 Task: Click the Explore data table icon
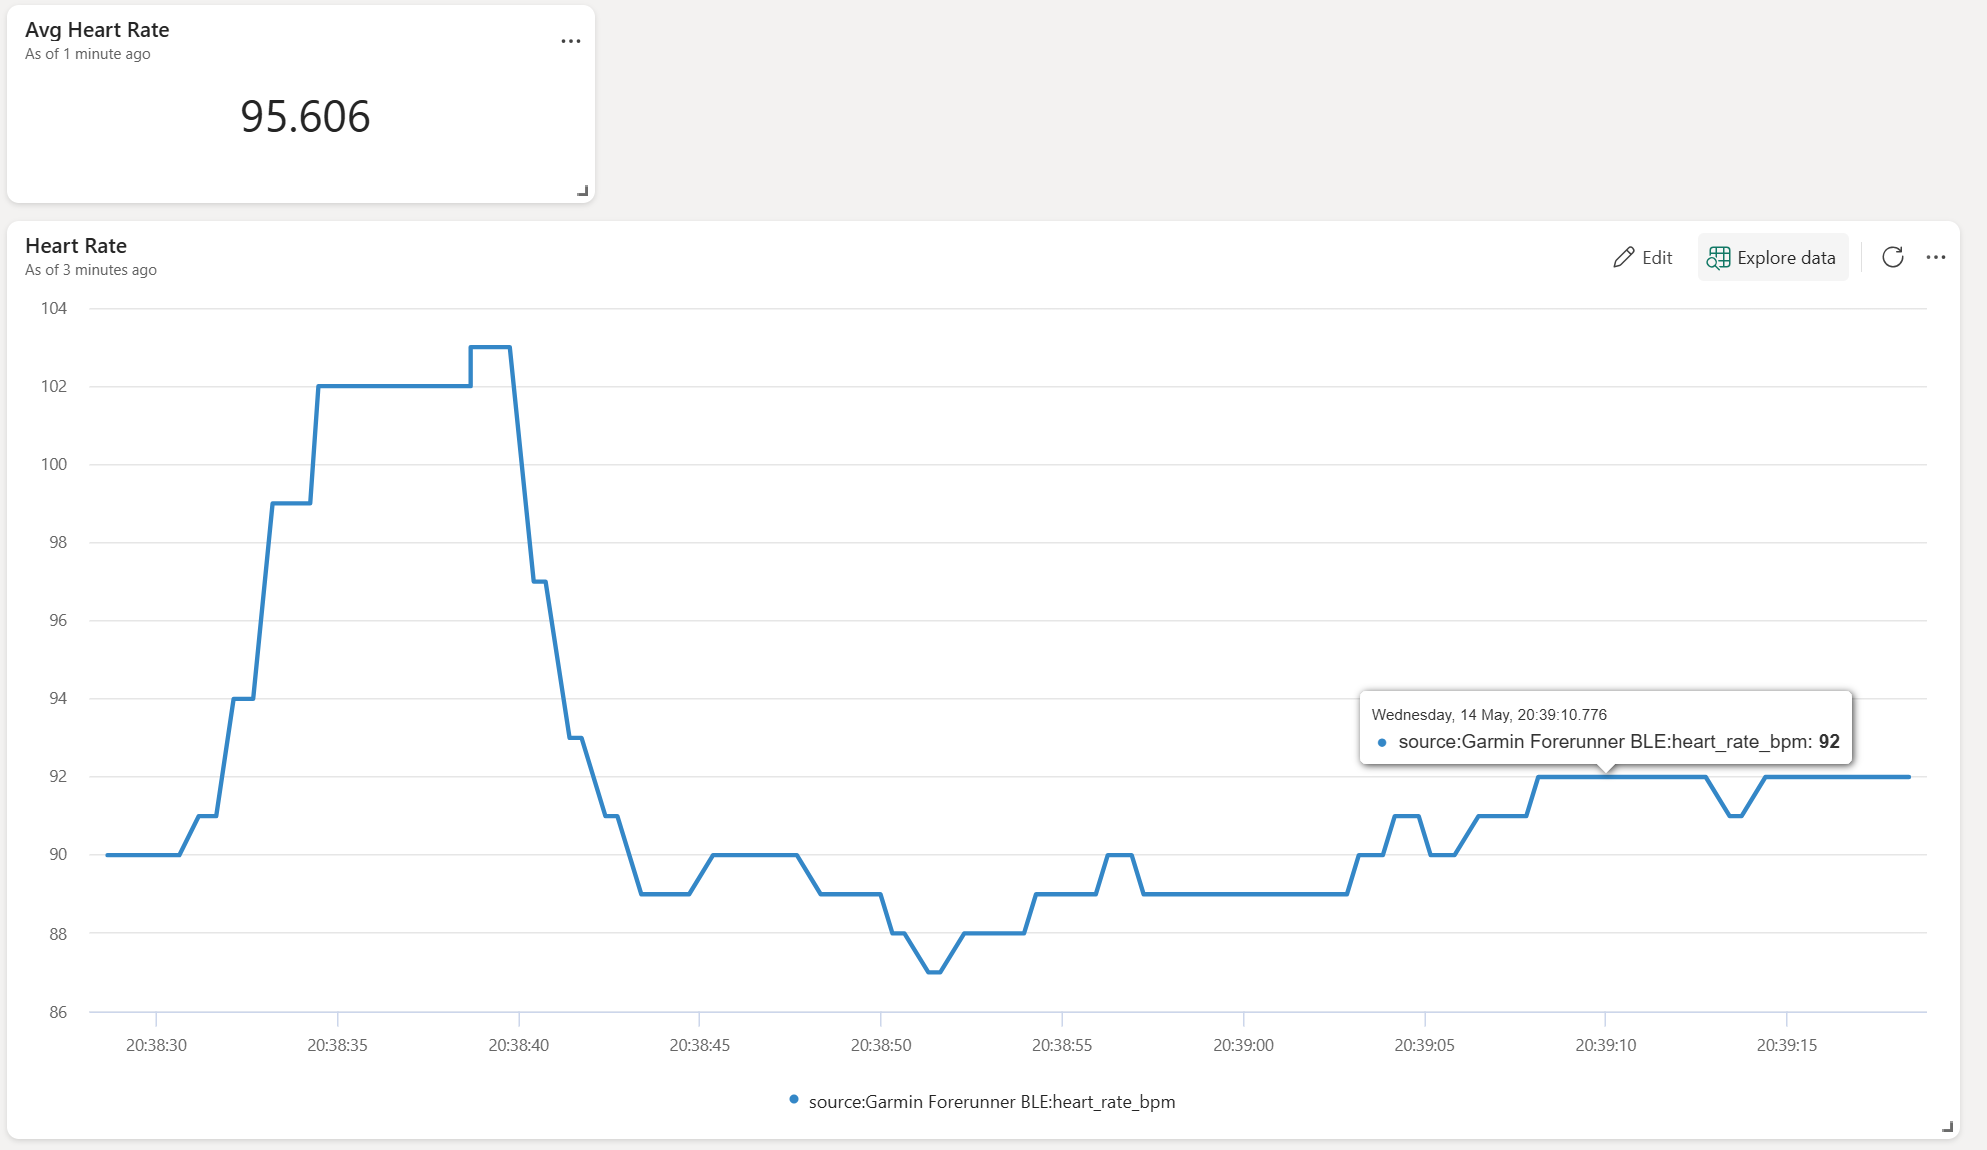tap(1718, 257)
